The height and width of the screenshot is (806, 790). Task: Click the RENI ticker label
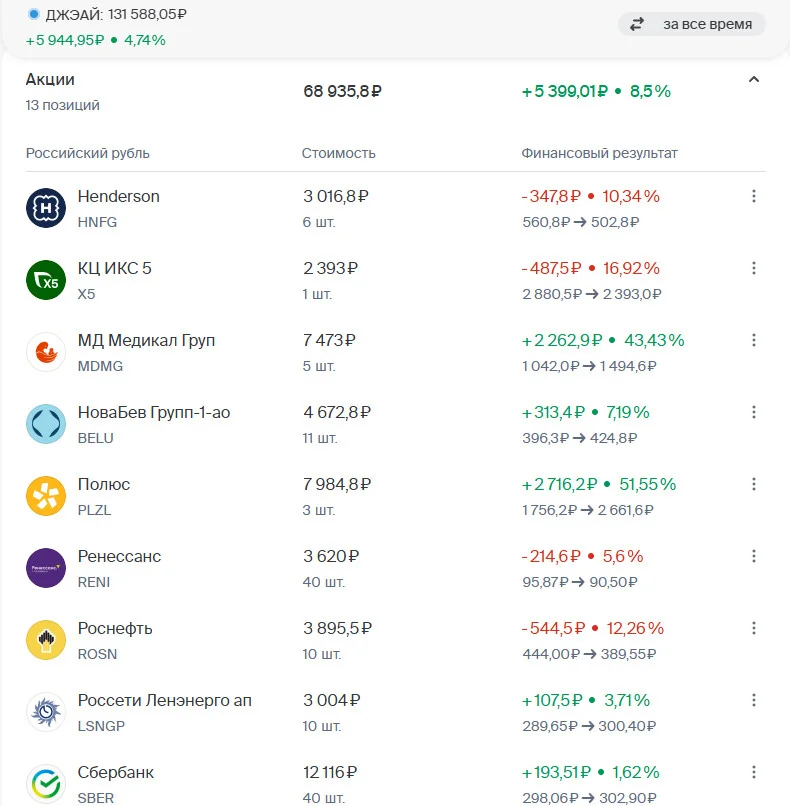[94, 582]
